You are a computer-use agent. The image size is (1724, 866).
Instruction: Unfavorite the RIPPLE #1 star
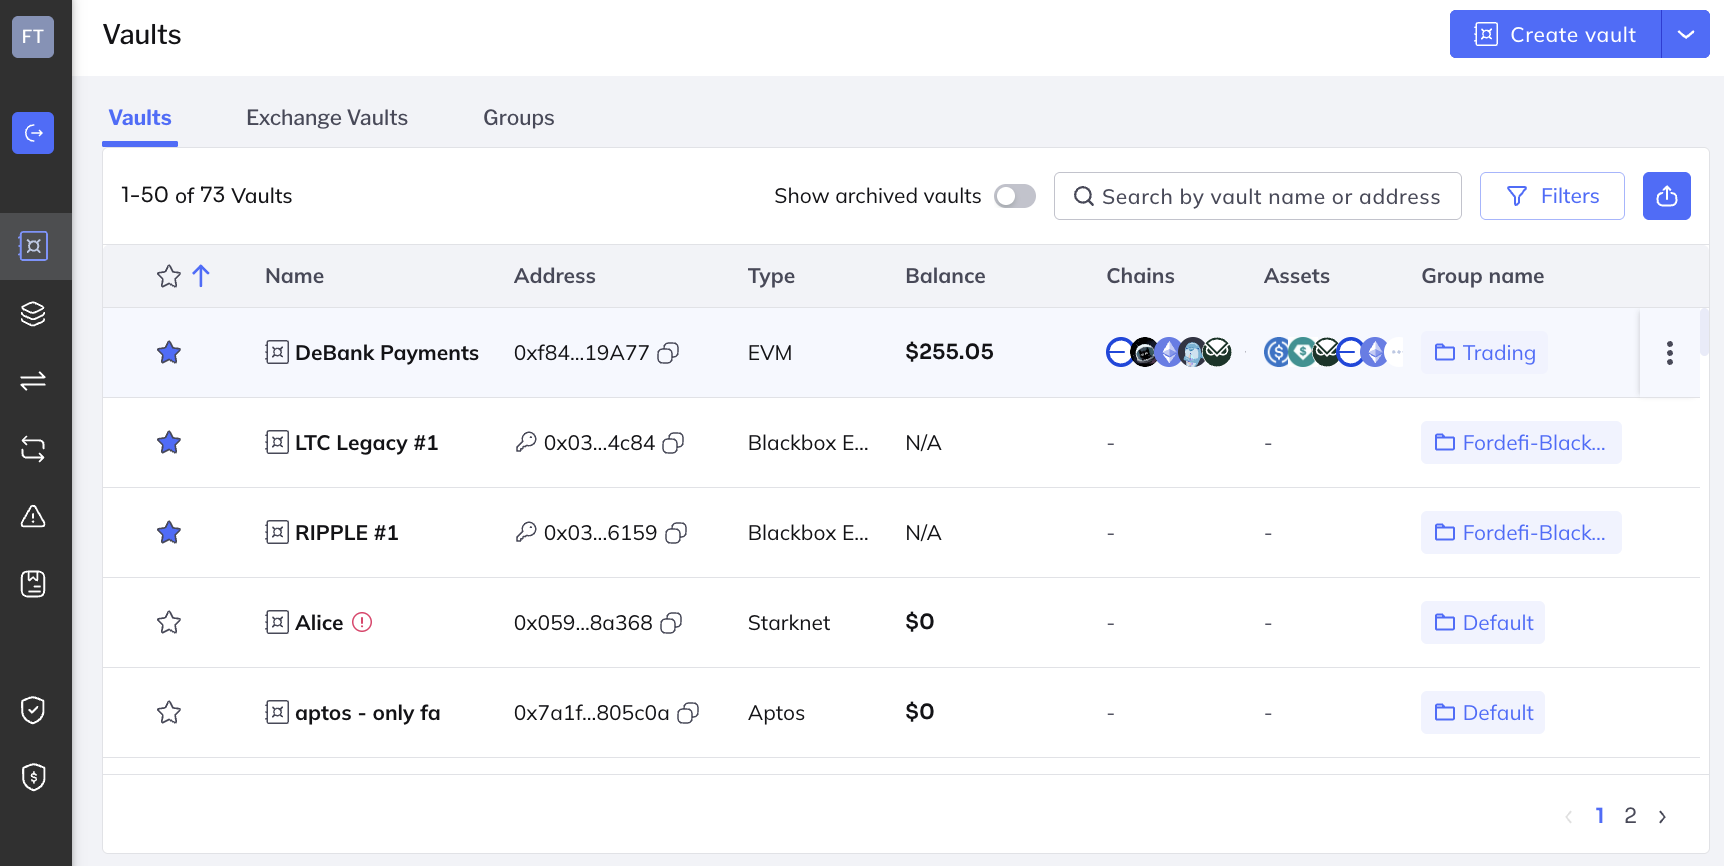point(169,532)
